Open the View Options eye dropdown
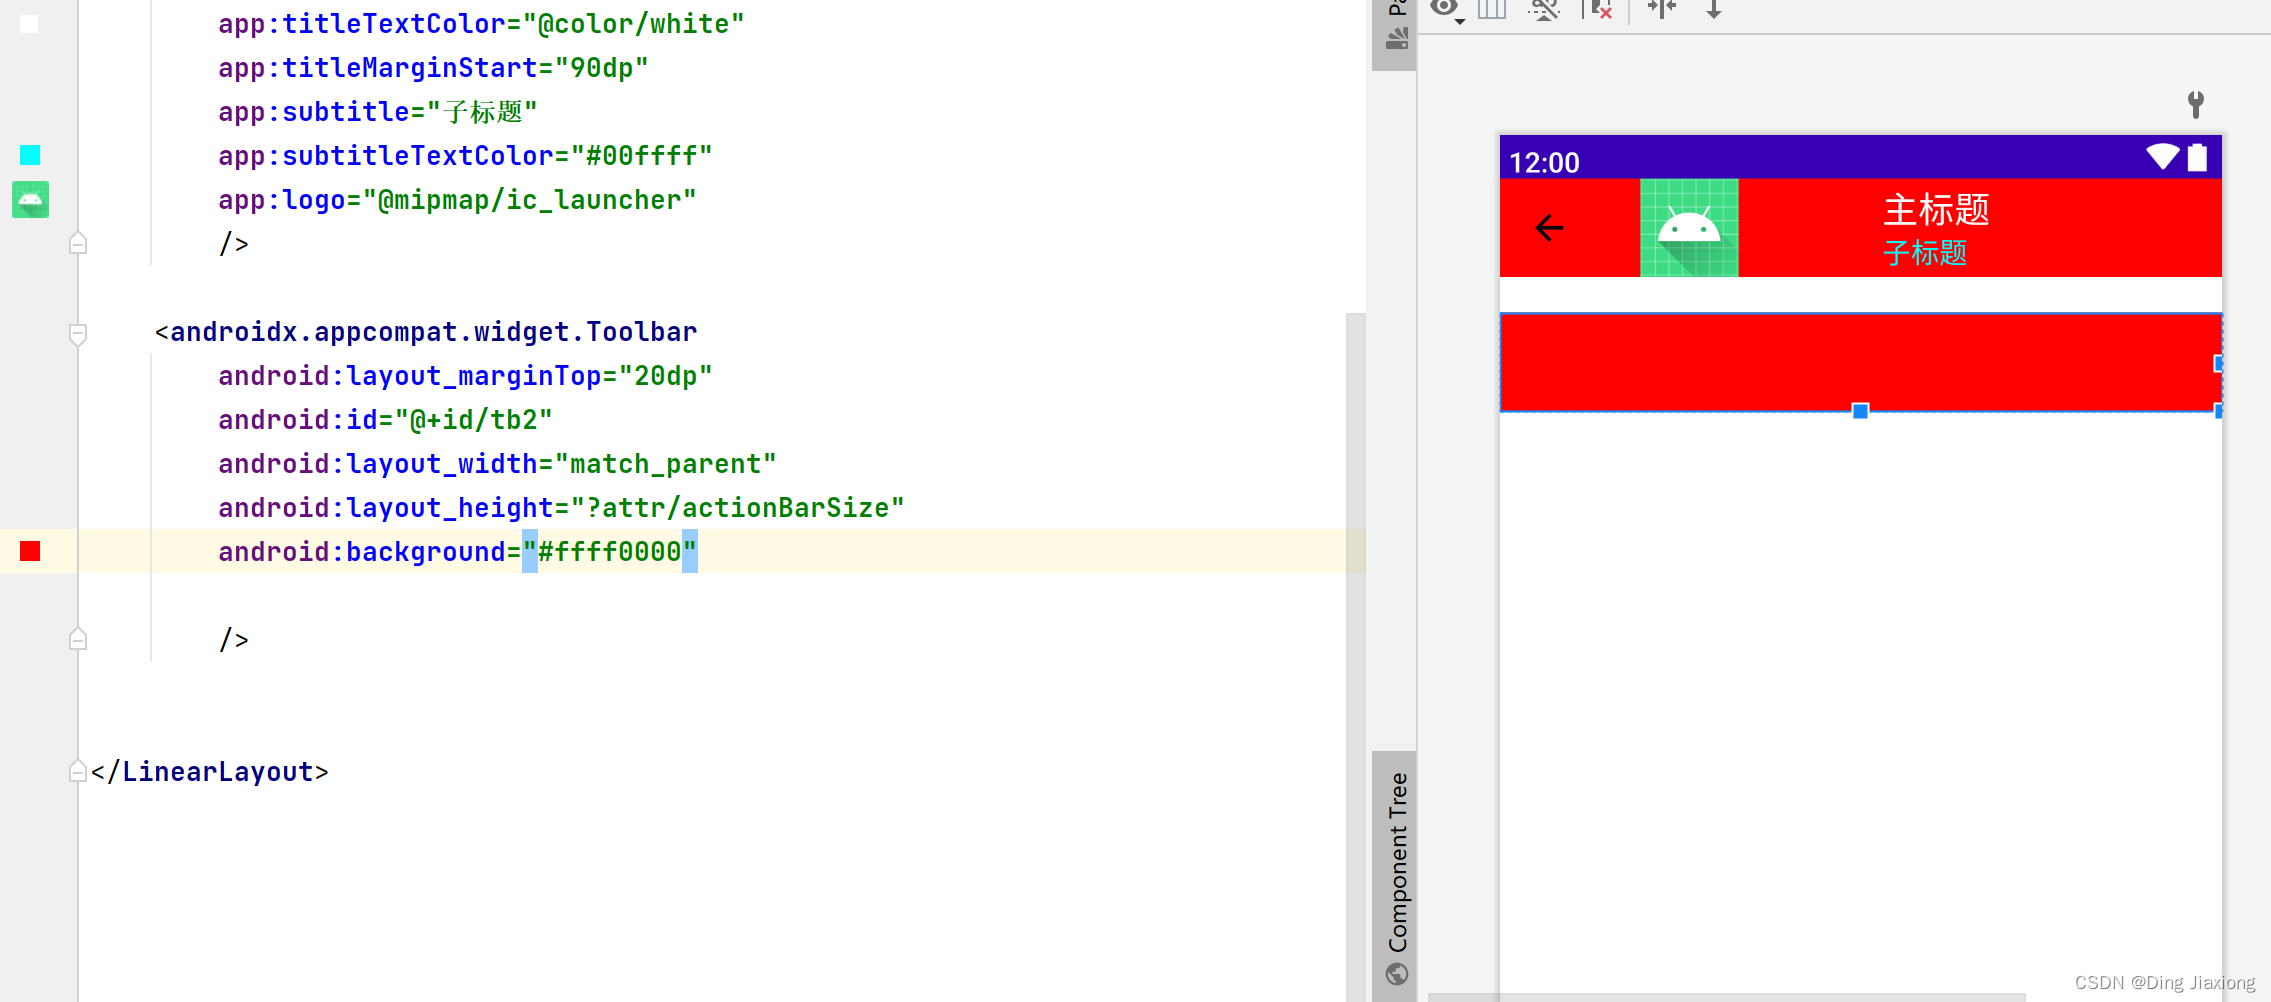 (x=1446, y=9)
